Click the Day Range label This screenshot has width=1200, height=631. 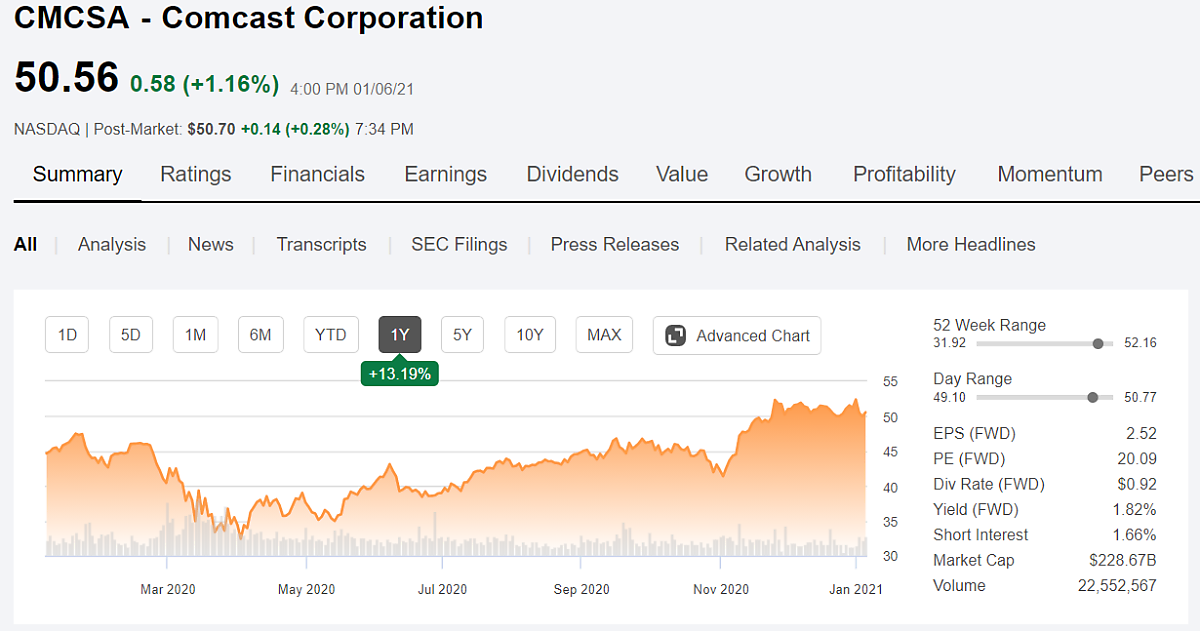tap(972, 379)
